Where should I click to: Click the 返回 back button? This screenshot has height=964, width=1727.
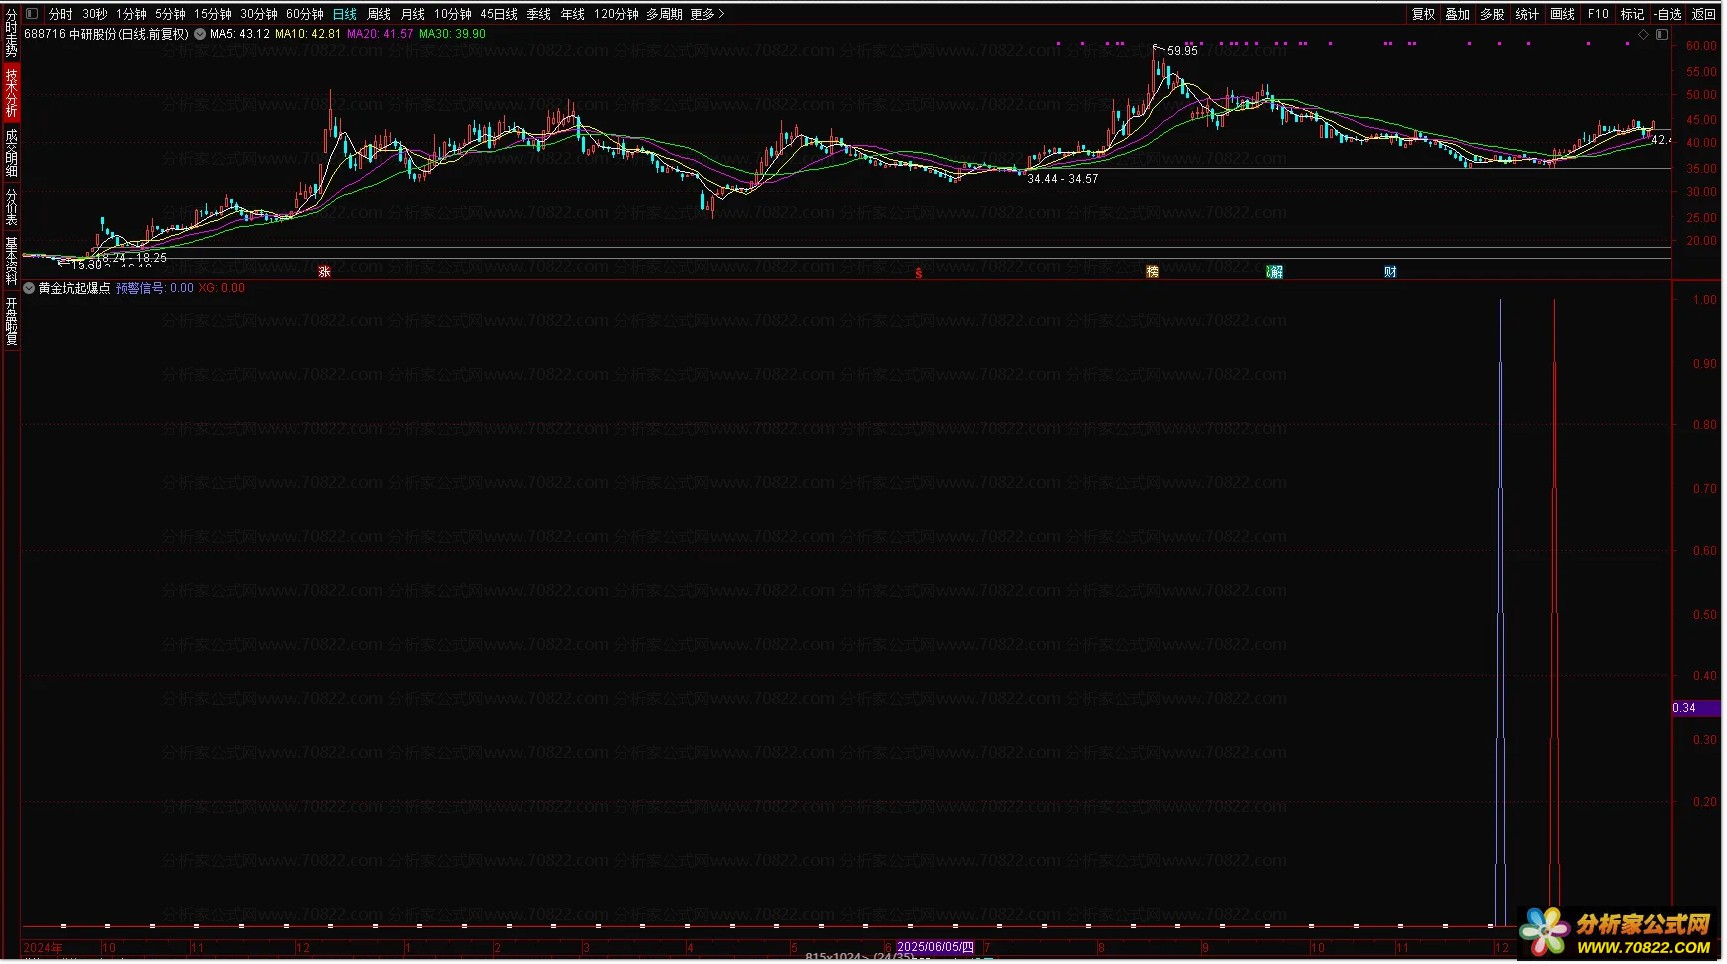[x=1704, y=14]
